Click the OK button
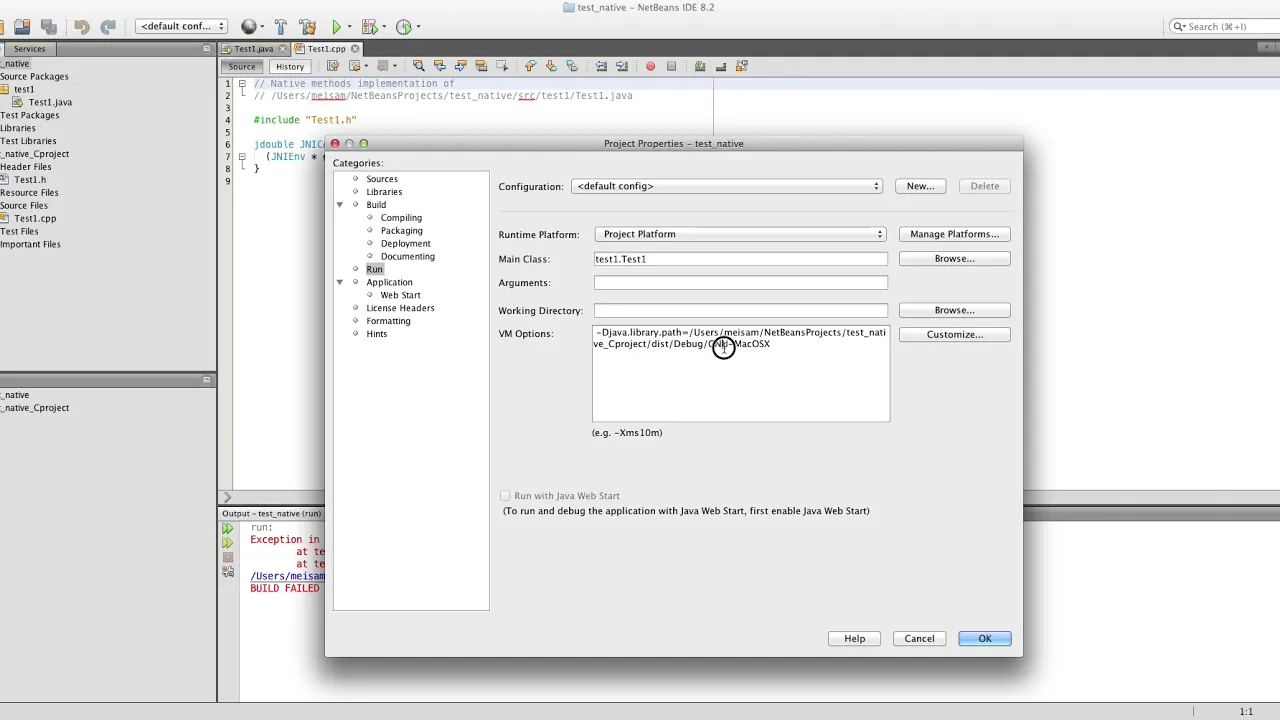 click(985, 639)
